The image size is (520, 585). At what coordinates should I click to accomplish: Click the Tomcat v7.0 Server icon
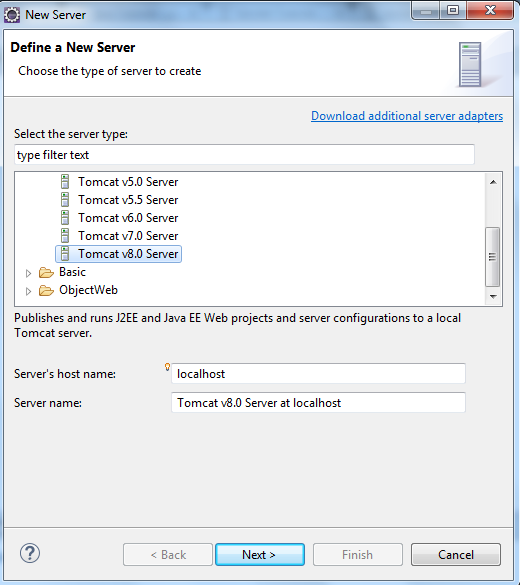[65, 235]
